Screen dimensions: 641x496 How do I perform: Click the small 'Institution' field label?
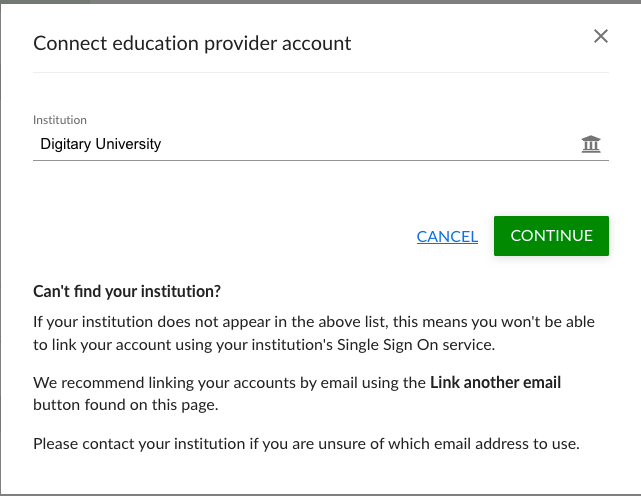60,120
